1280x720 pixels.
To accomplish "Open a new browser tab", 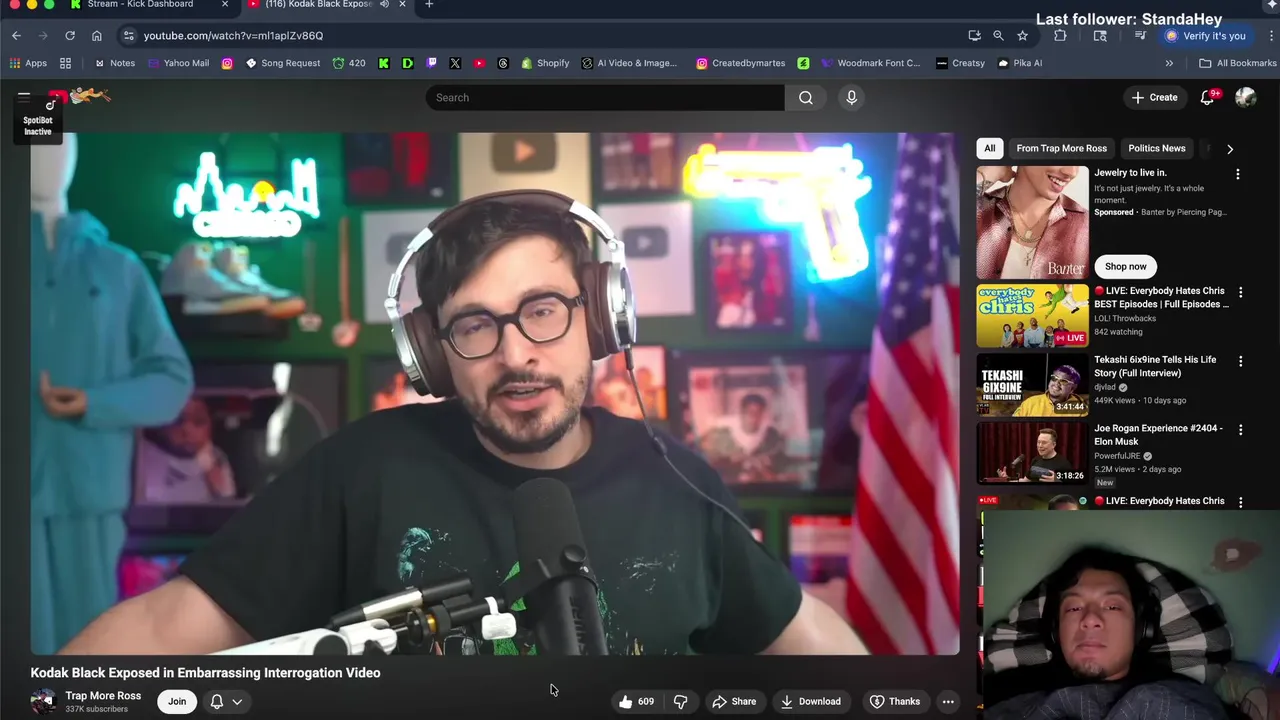I will pos(429,5).
